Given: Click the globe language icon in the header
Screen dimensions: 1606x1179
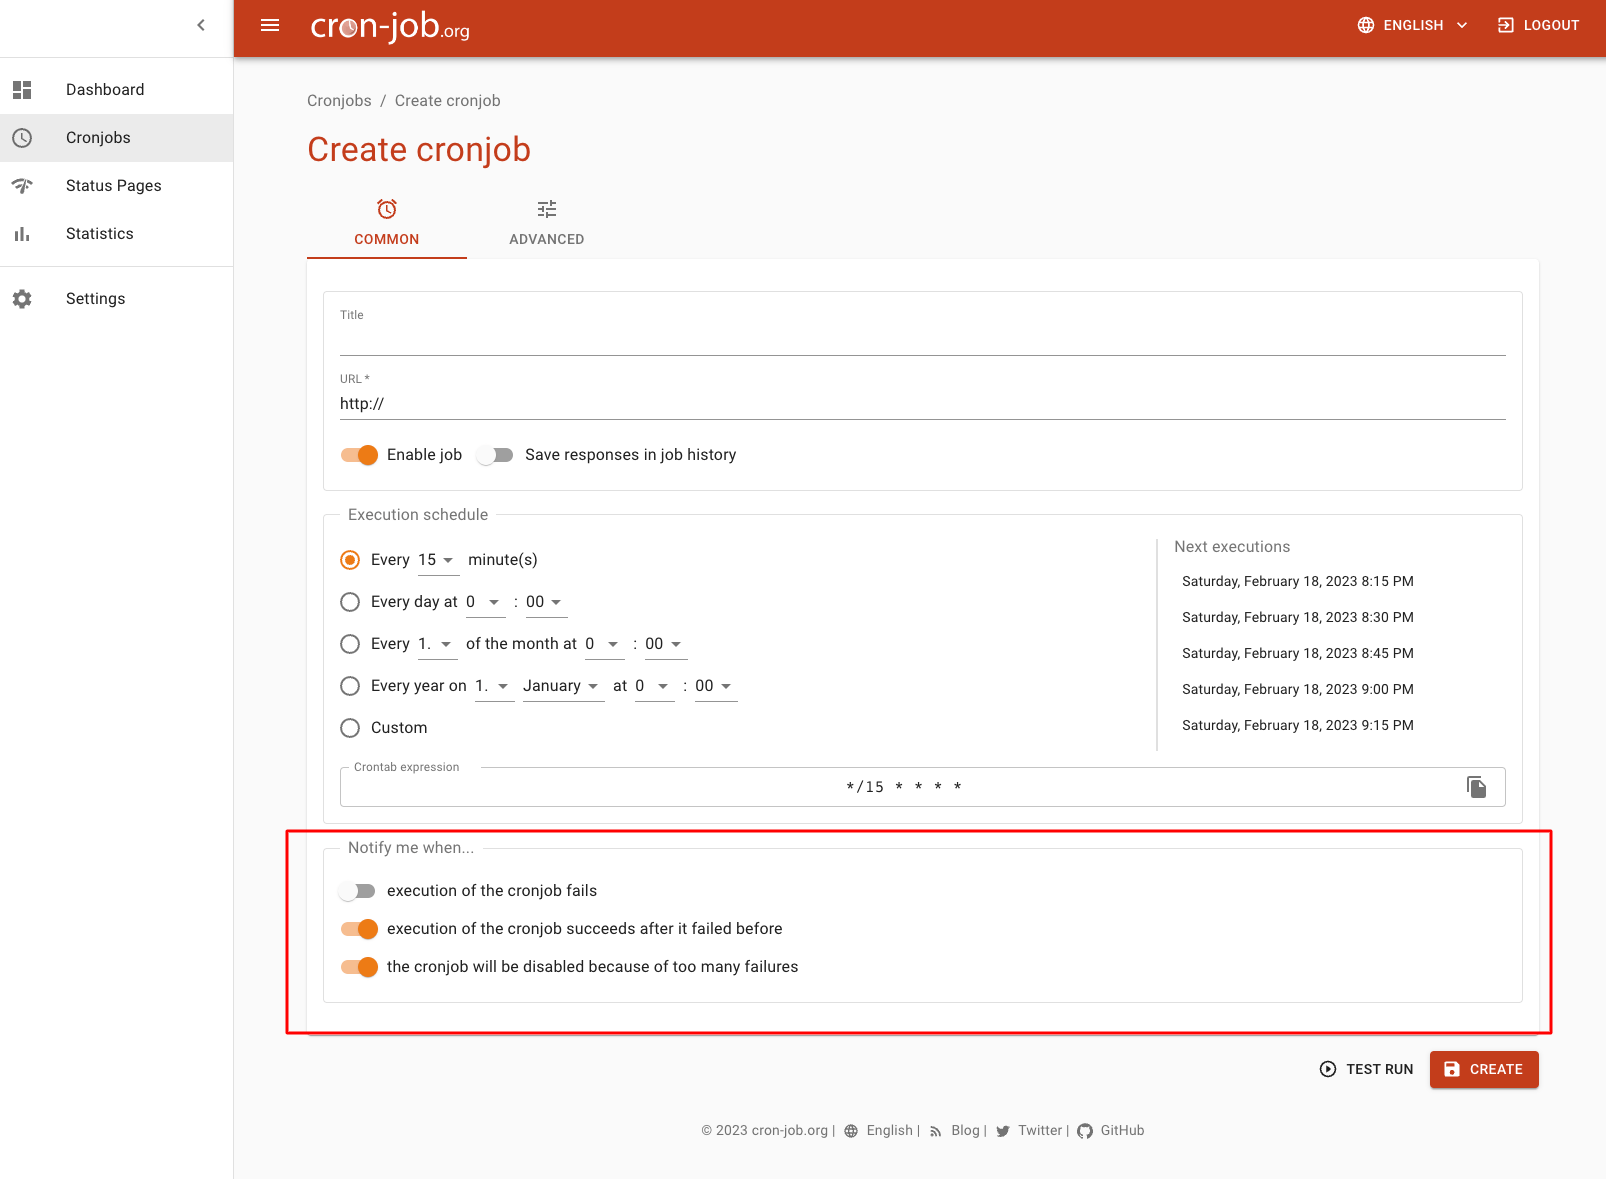Looking at the screenshot, I should pos(1366,25).
